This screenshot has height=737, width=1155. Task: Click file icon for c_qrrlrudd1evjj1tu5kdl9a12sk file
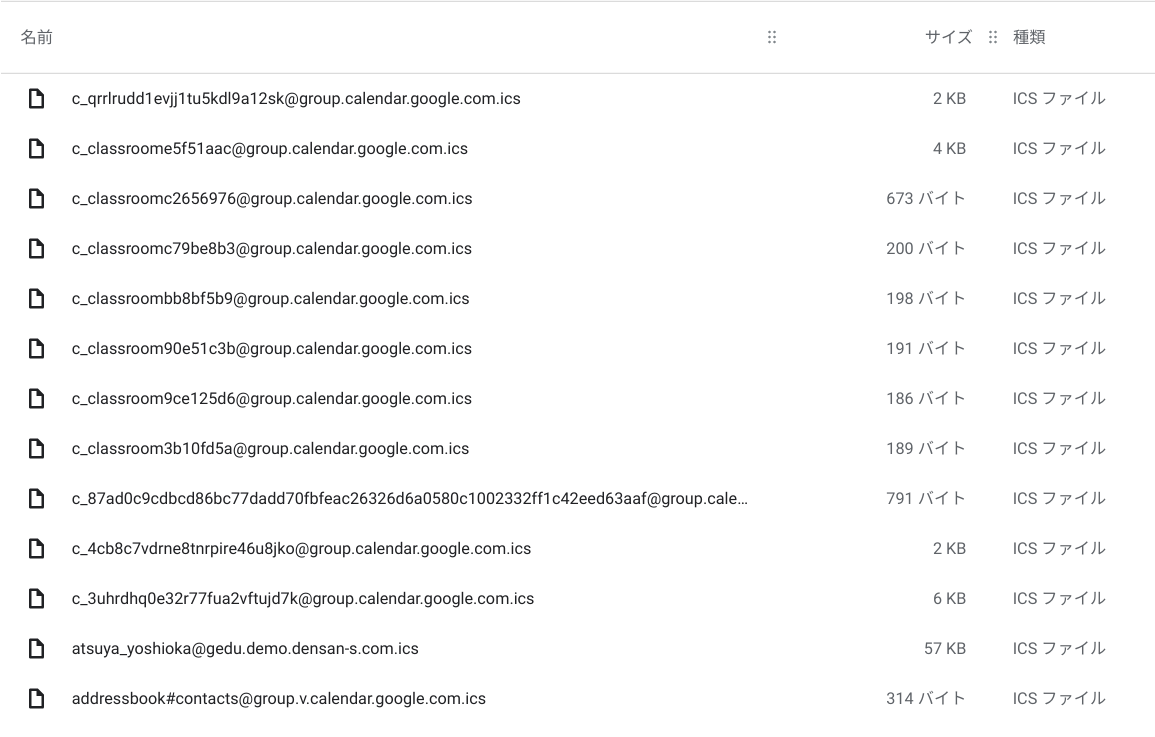click(36, 99)
